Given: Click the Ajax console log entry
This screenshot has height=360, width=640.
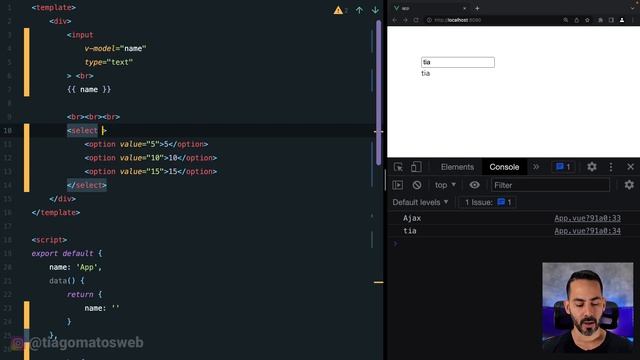Looking at the screenshot, I should (x=412, y=218).
